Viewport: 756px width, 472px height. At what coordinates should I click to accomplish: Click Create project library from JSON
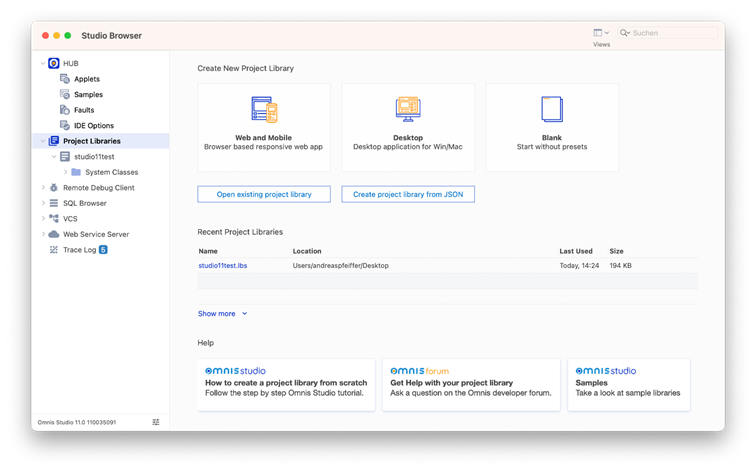408,194
